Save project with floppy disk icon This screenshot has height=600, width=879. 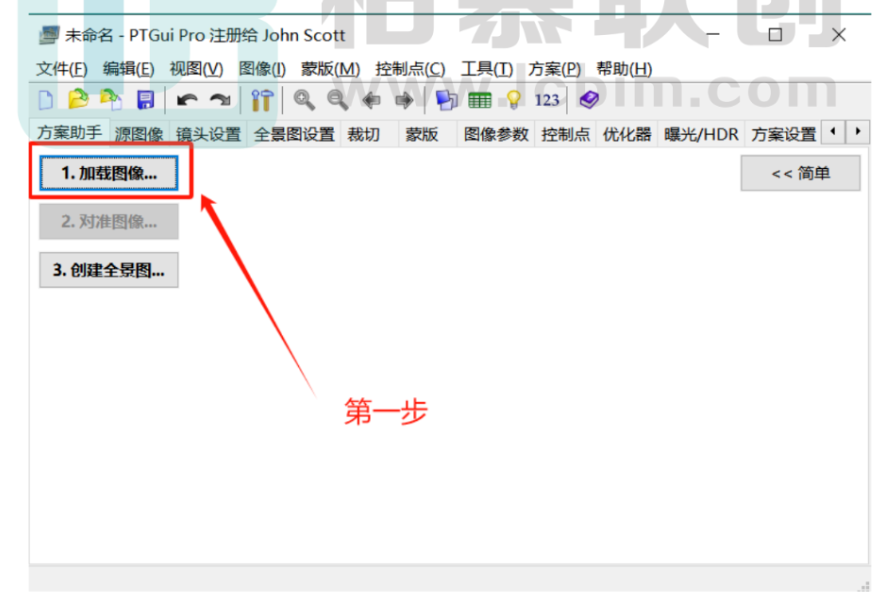[x=146, y=100]
